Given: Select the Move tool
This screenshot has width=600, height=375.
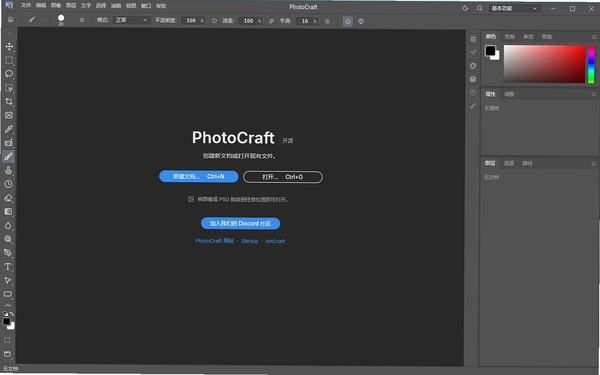Looking at the screenshot, I should (9, 46).
